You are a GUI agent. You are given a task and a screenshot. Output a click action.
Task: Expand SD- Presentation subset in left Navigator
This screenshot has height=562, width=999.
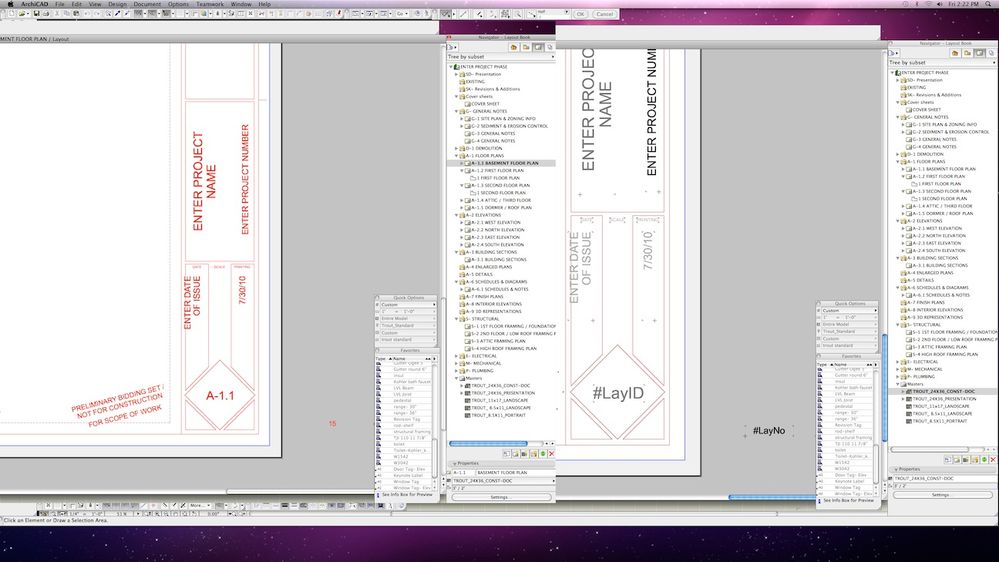(456, 75)
